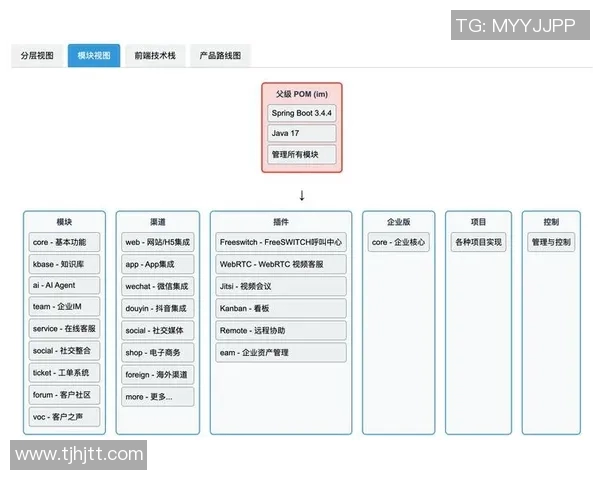Select WebRTC - WebRTC 视频客服 plugin

pos(281,264)
